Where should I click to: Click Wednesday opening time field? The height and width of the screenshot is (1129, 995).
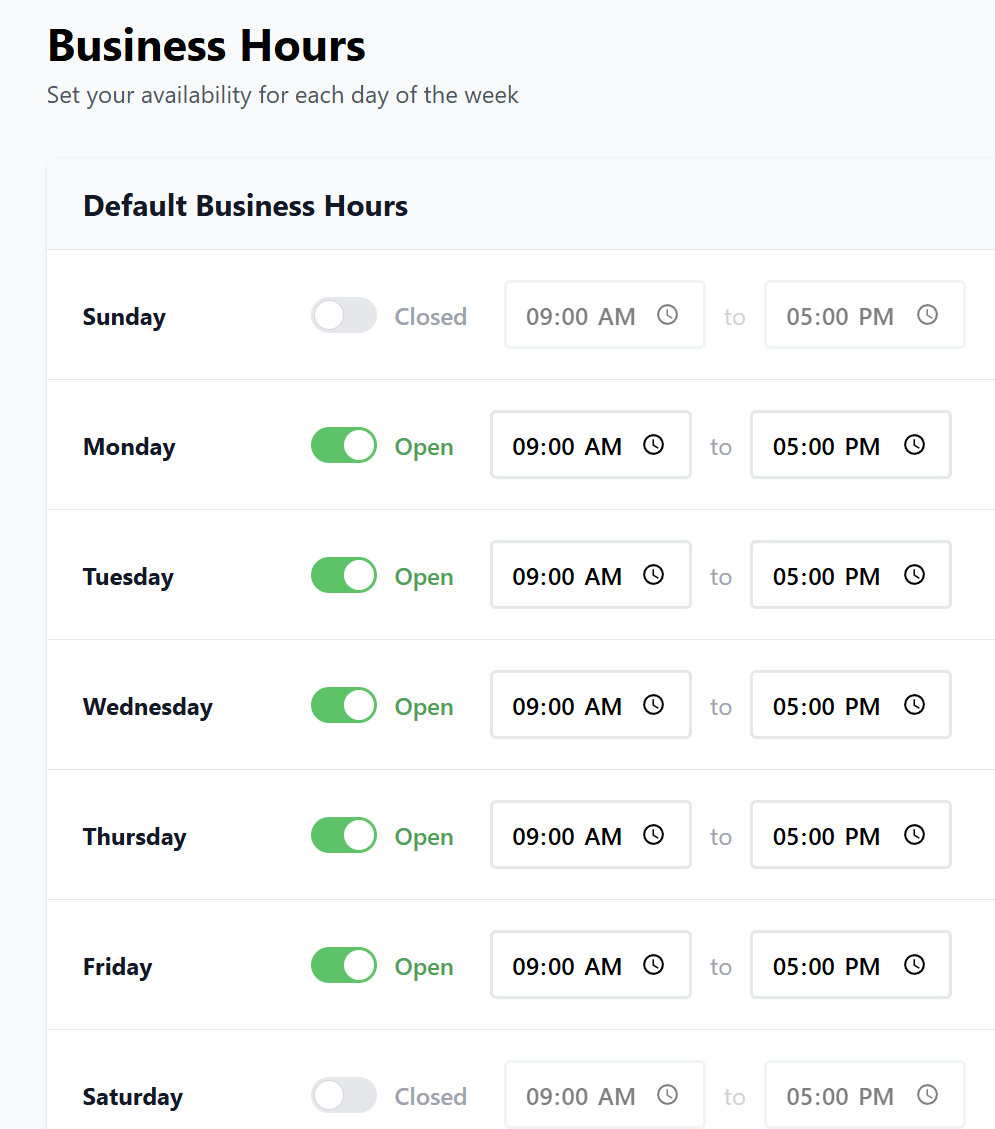[x=567, y=706]
